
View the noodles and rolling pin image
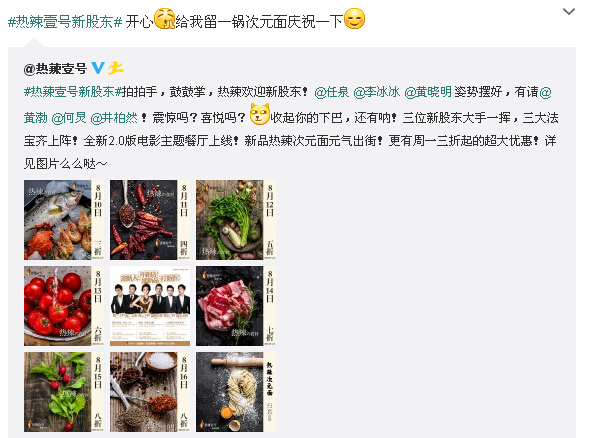236,392
